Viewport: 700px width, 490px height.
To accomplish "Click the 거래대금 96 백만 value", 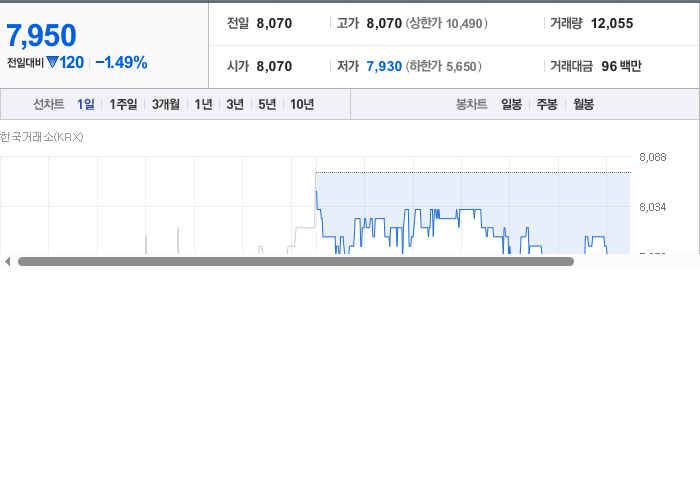I will (621, 66).
